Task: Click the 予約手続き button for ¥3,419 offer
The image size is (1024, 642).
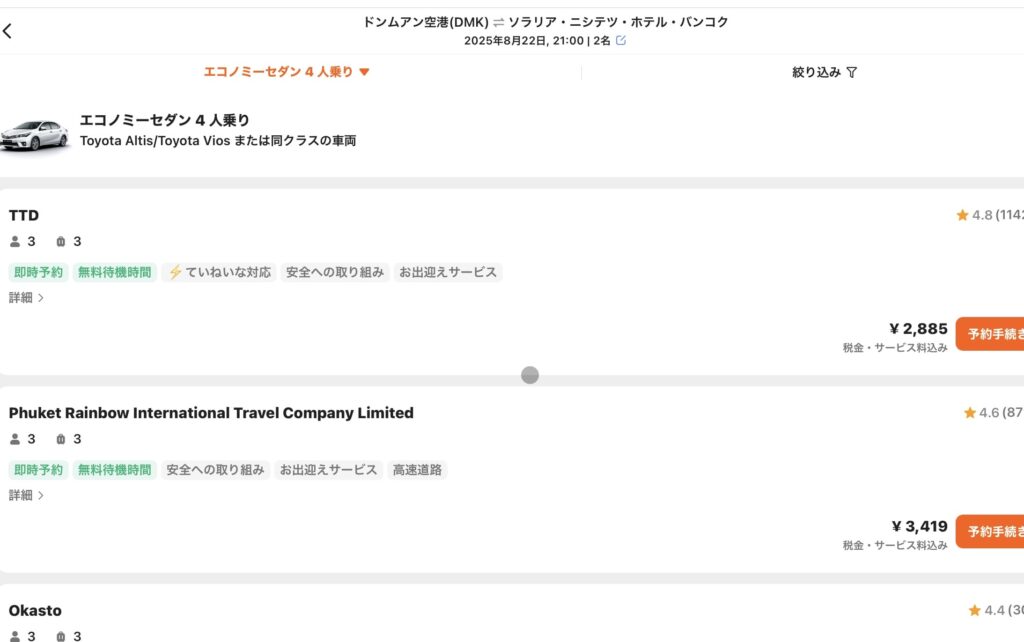Action: click(990, 532)
